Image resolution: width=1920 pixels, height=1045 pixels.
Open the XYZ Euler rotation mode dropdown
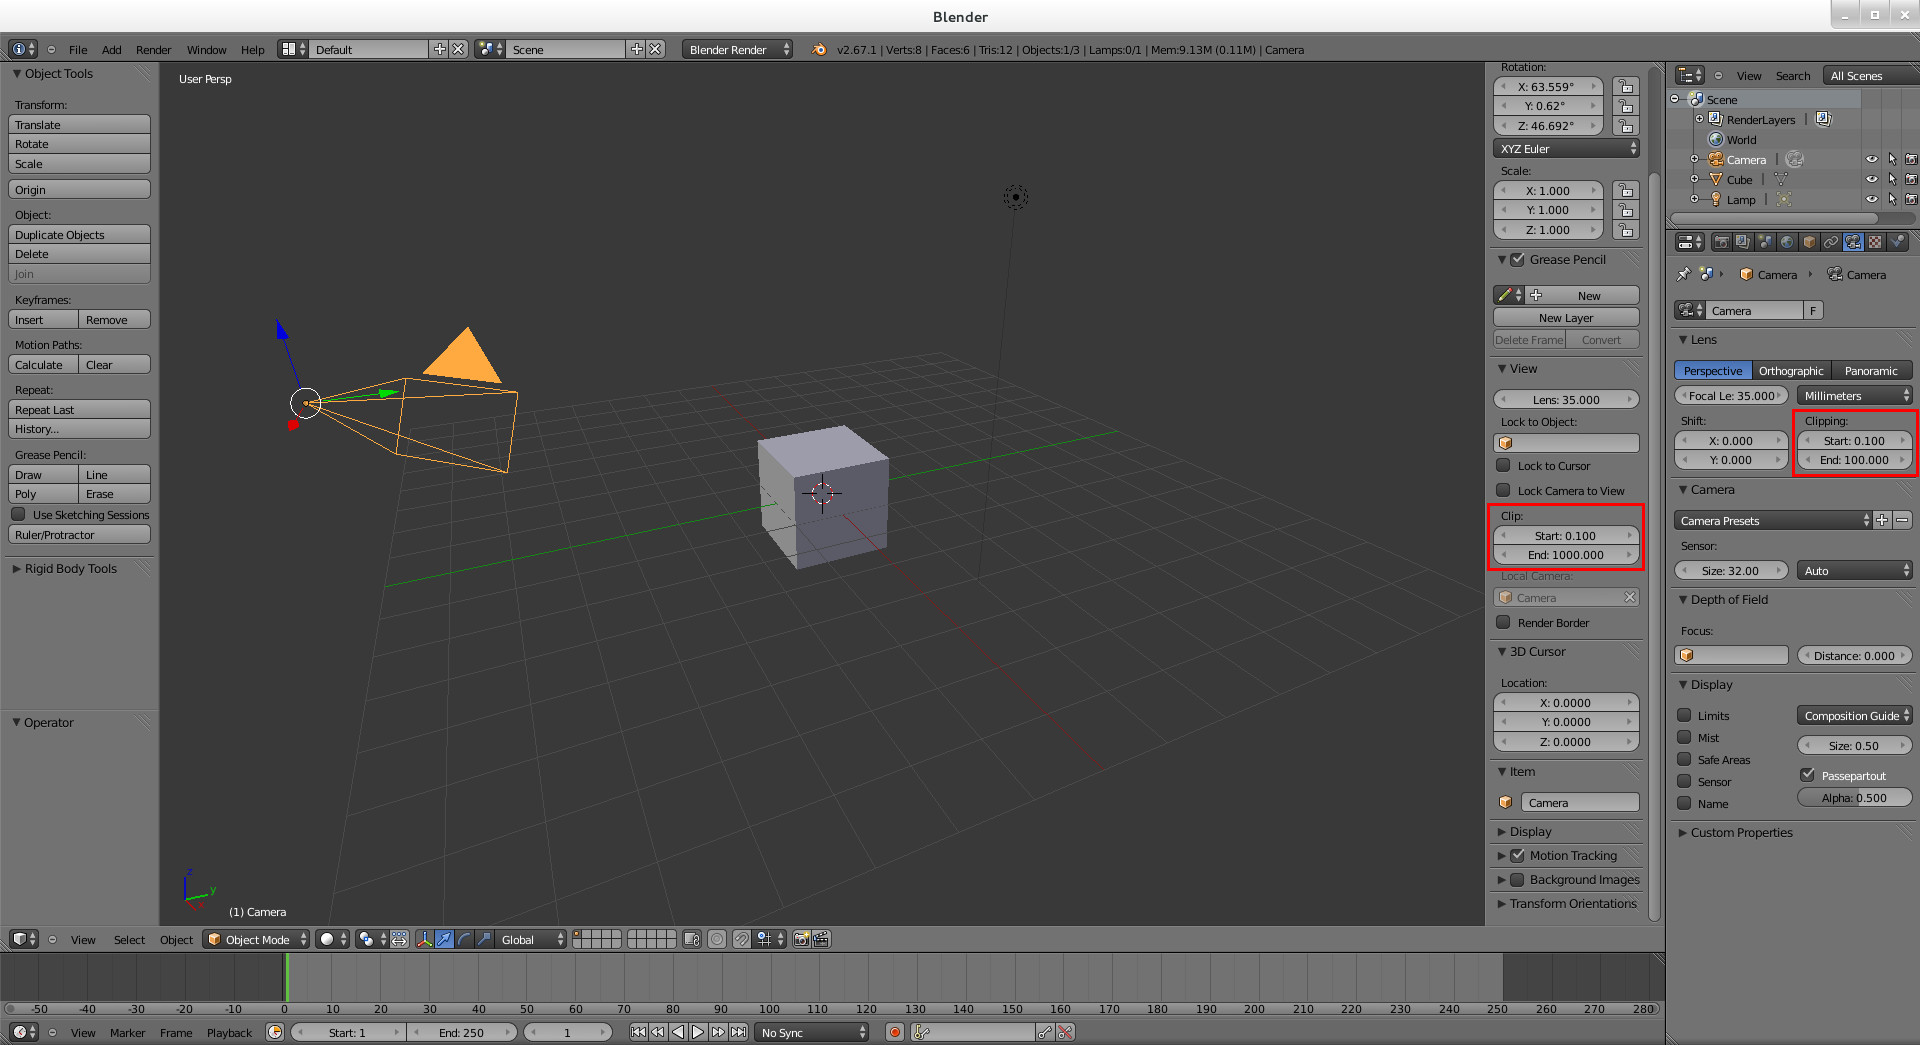pyautogui.click(x=1566, y=148)
